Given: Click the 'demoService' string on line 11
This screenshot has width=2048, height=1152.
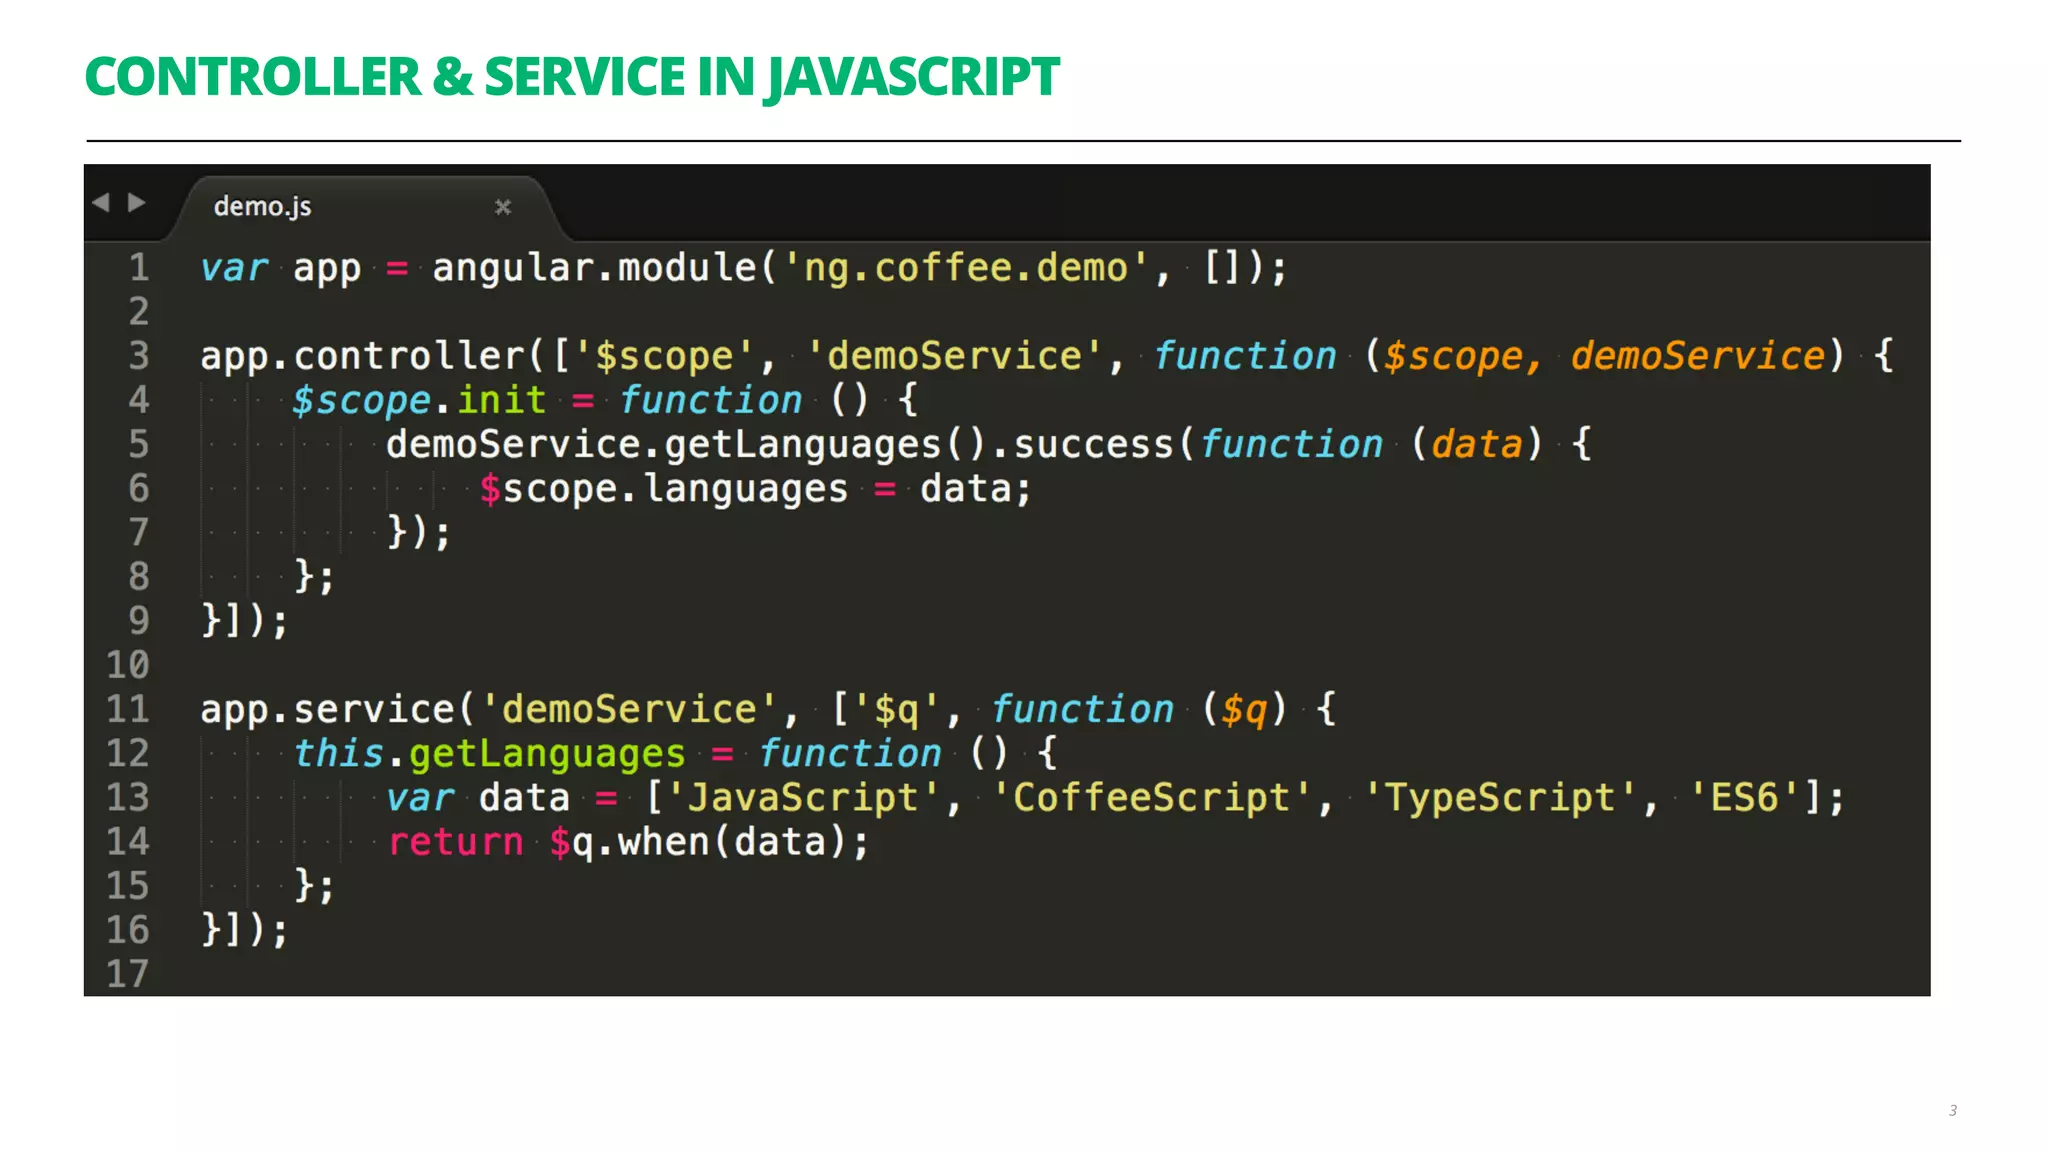Looking at the screenshot, I should [629, 709].
